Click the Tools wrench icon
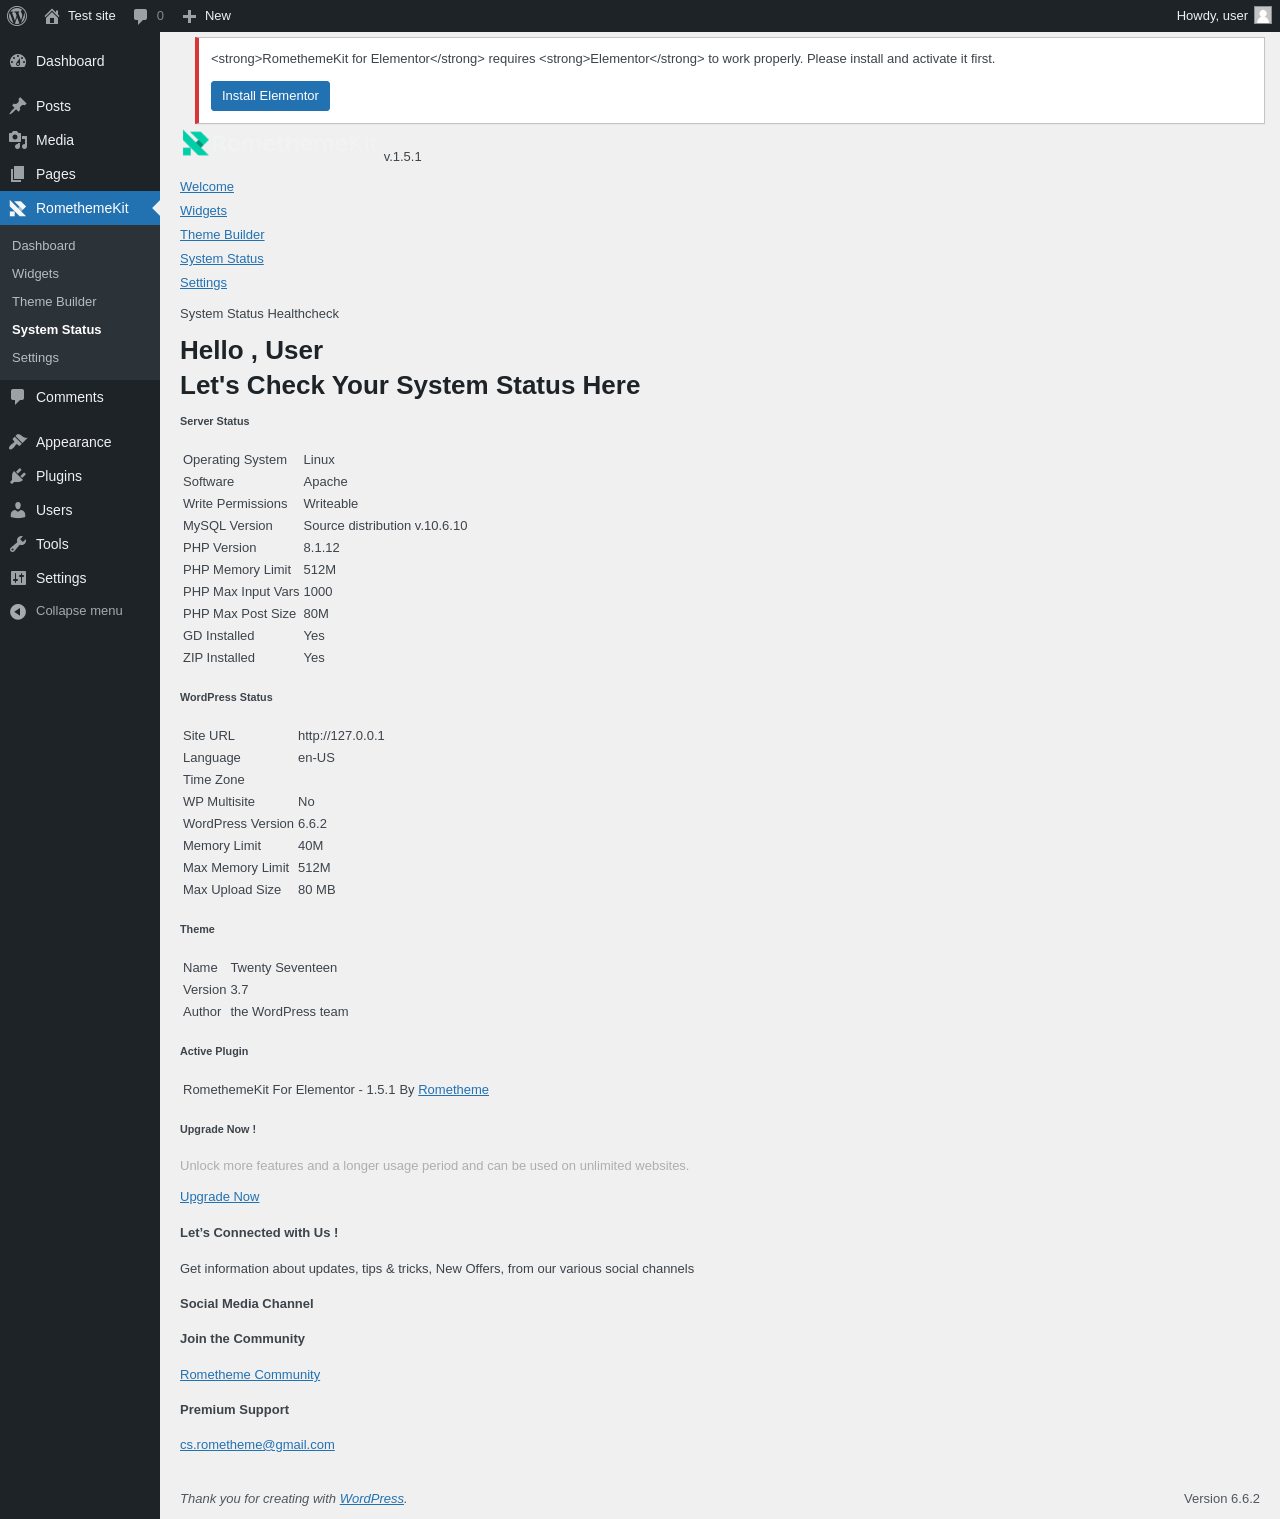The height and width of the screenshot is (1519, 1280). pos(18,544)
